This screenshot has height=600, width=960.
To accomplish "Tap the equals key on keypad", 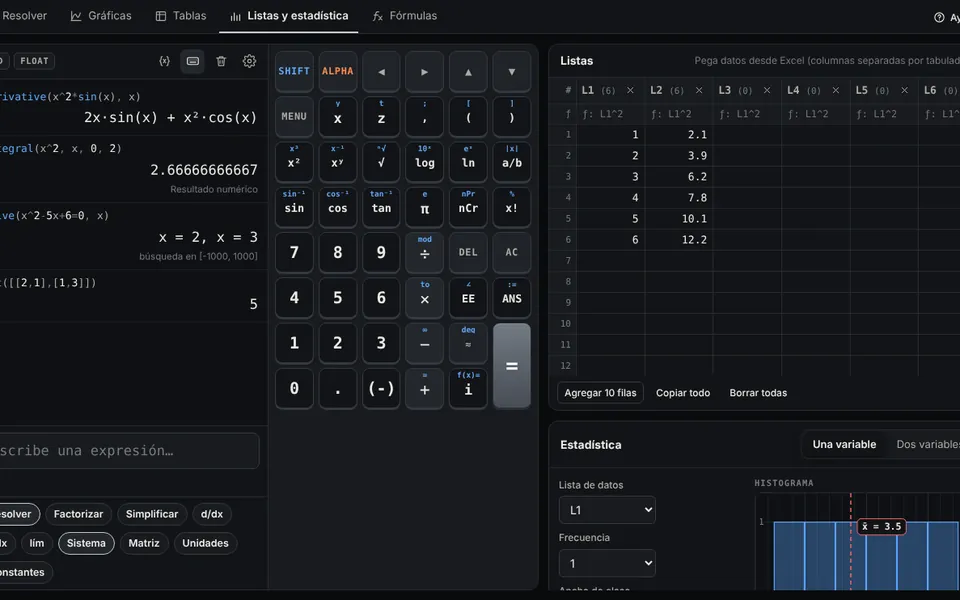I will (x=512, y=366).
